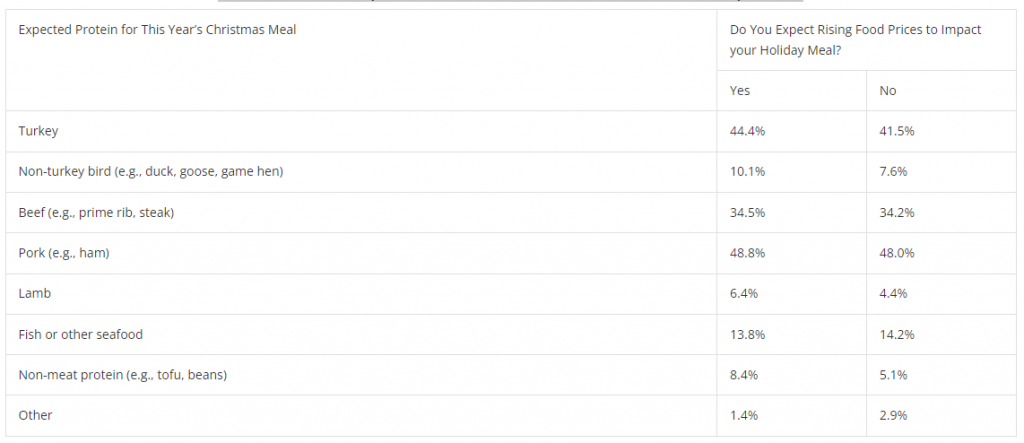
Task: Select the 34.2% Beef No cell
Action: (x=895, y=213)
